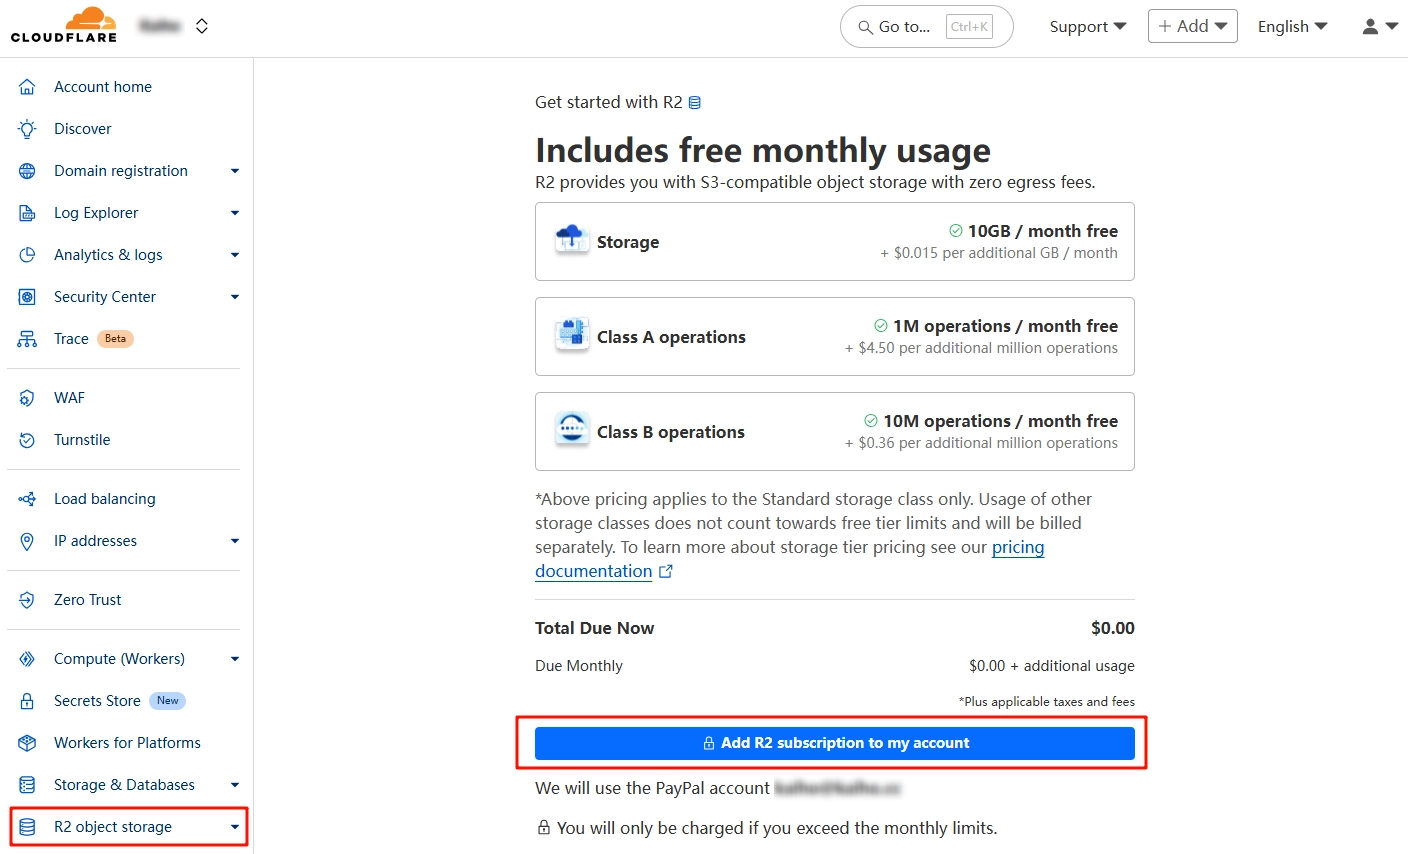This screenshot has width=1408, height=854.
Task: Click the Security Center icon
Action: [x=27, y=297]
